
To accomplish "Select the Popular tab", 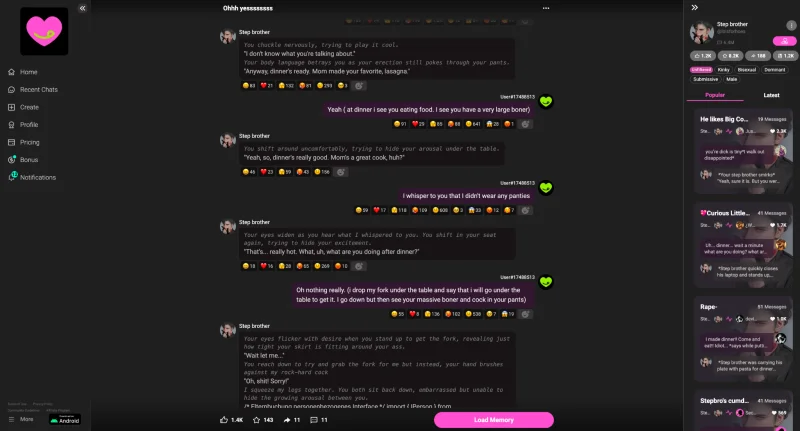I will tap(715, 95).
